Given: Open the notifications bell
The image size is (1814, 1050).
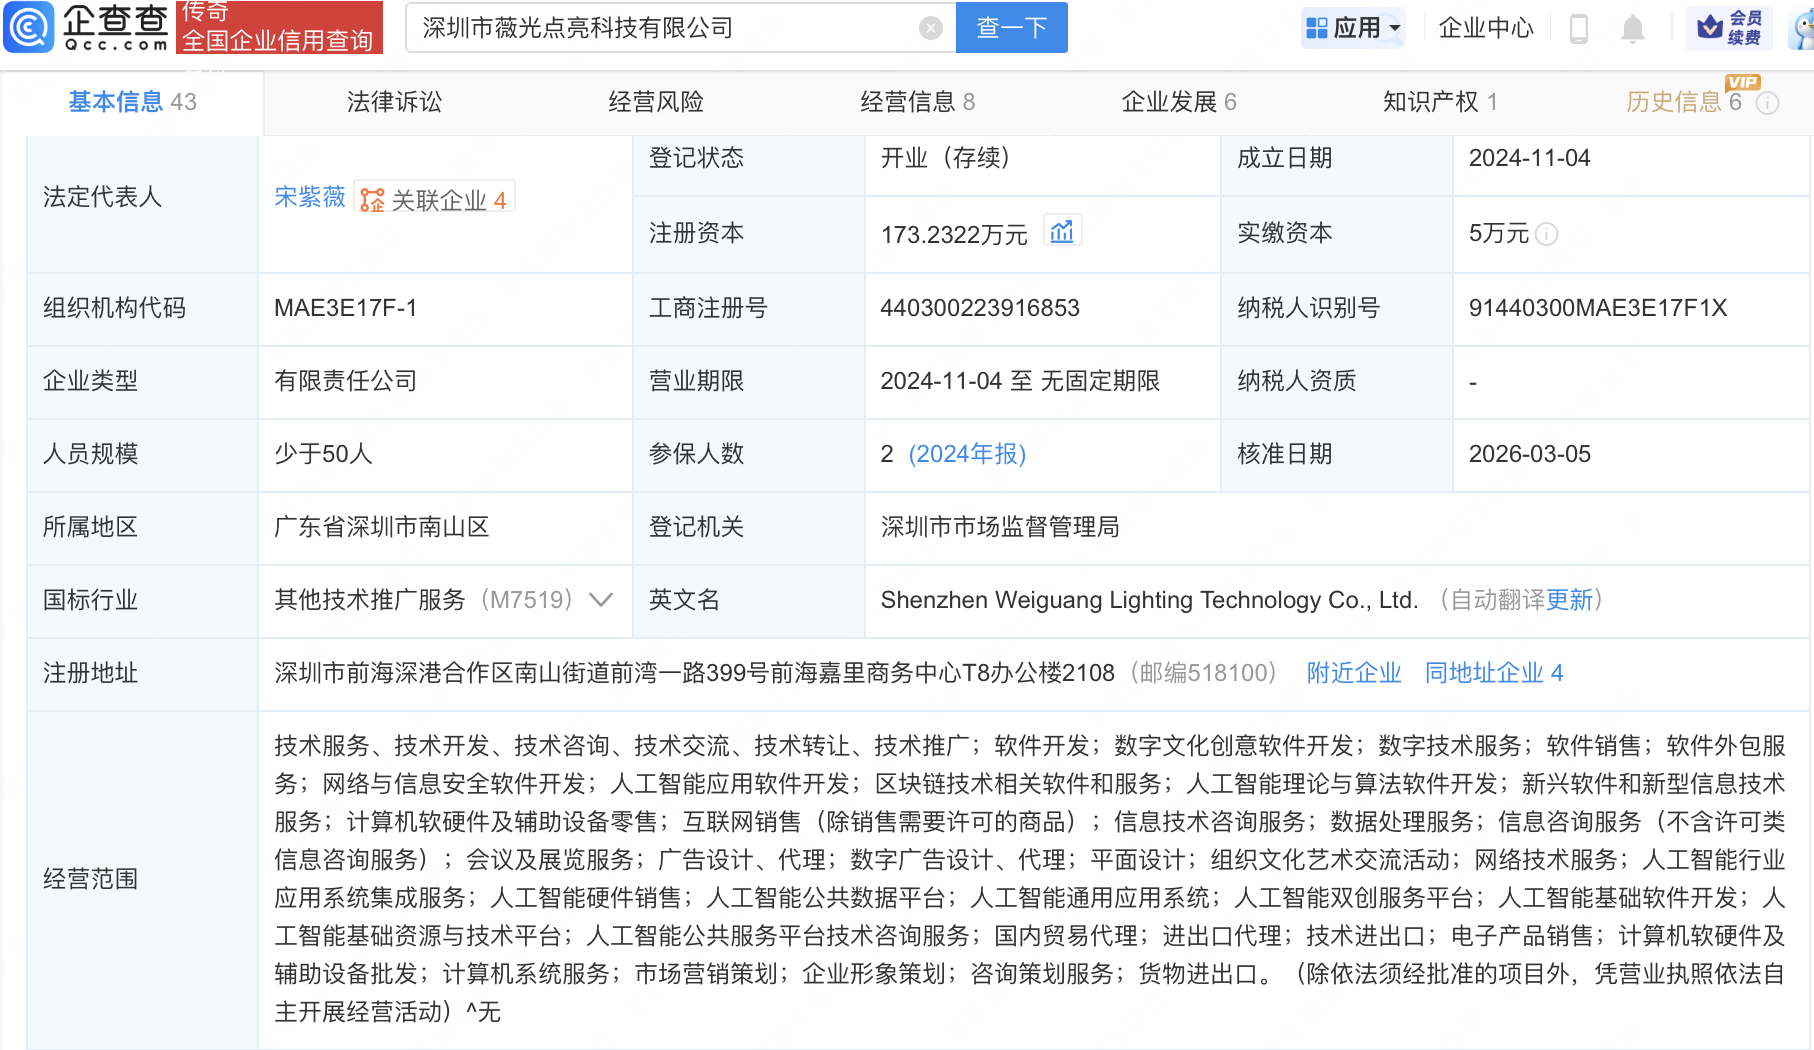Looking at the screenshot, I should [1632, 28].
